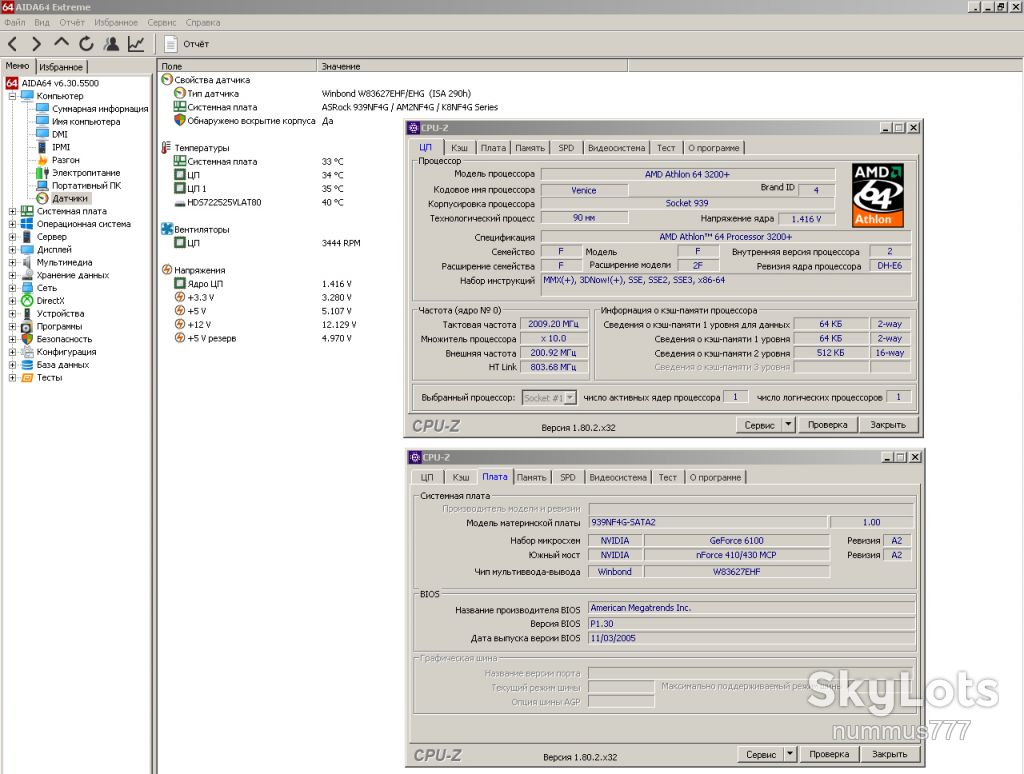Select Имя компьютера tree item

point(86,121)
